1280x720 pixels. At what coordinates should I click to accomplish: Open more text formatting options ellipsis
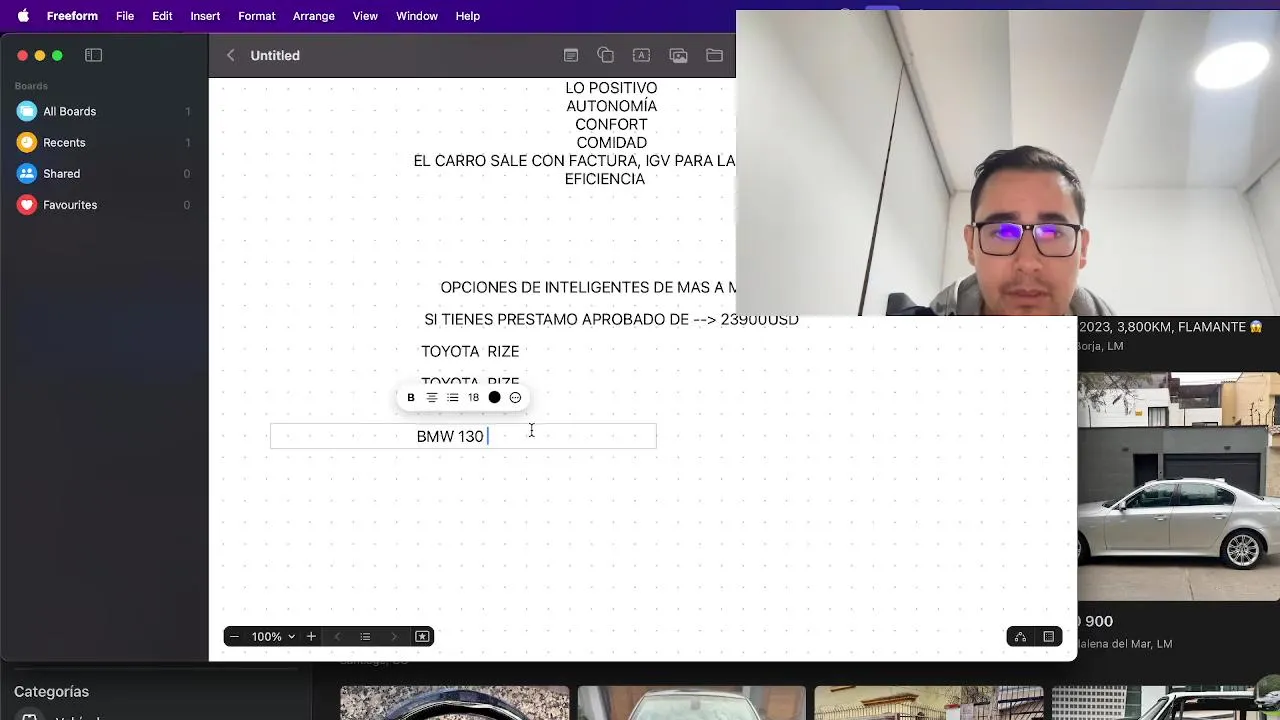point(515,398)
